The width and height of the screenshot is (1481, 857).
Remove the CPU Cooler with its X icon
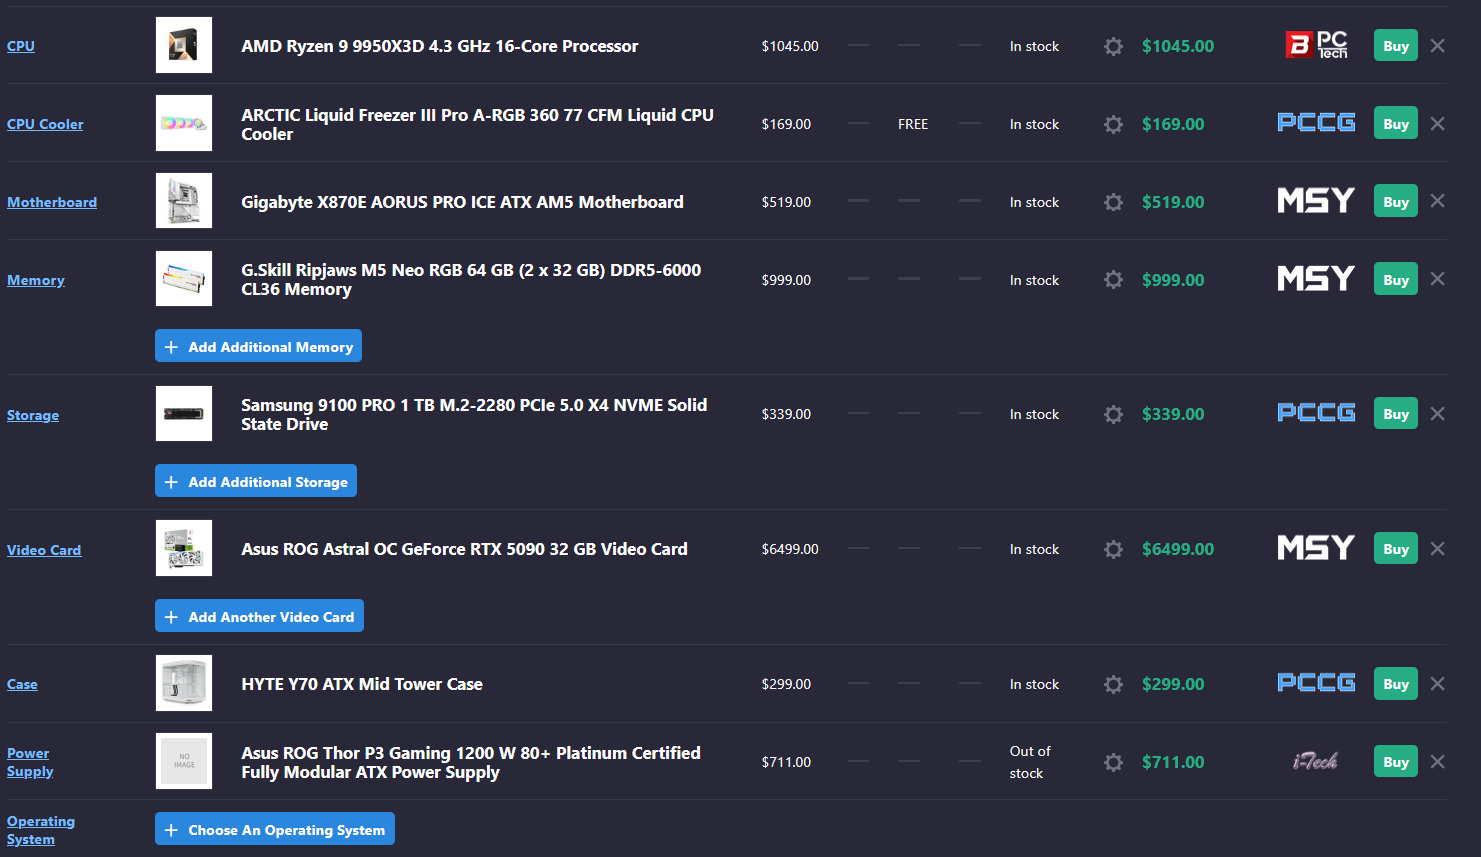click(1437, 124)
